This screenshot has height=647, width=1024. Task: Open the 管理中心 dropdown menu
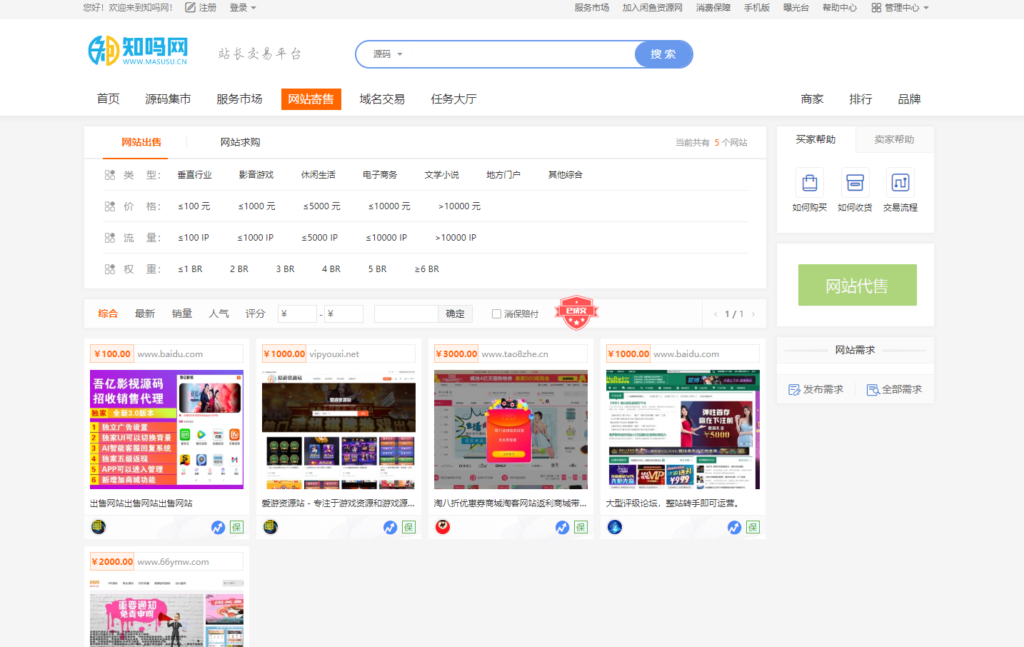pyautogui.click(x=900, y=7)
